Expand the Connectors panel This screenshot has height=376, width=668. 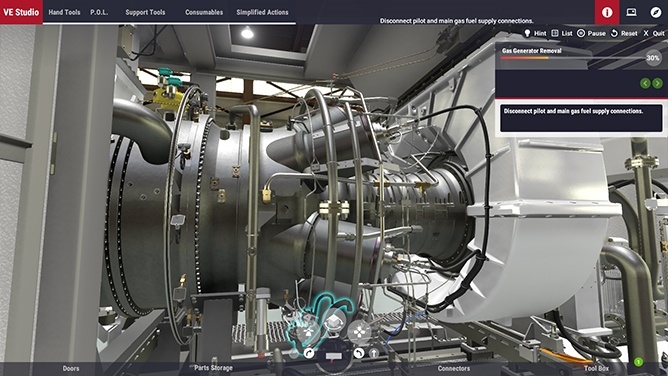pos(454,368)
